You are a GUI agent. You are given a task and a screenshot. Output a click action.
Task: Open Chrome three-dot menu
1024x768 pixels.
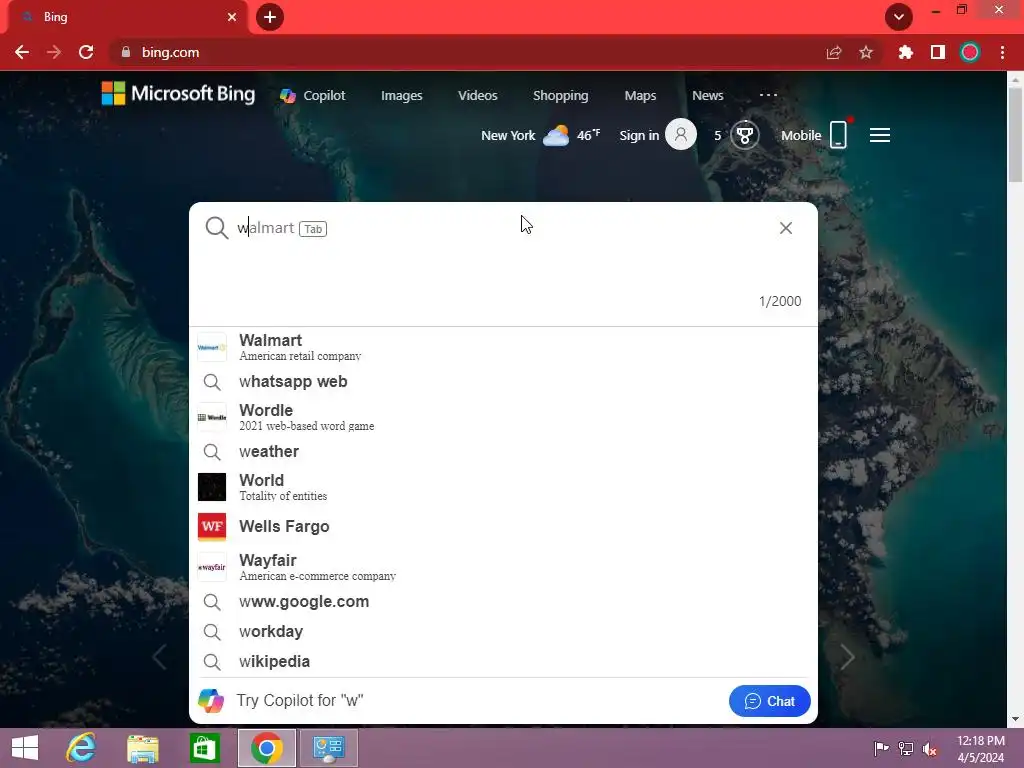coord(1002,52)
